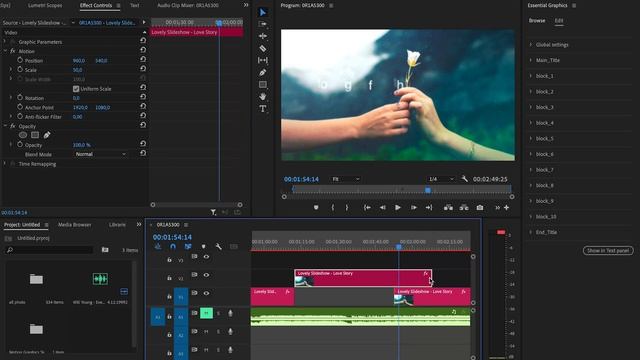Open Program monitor settings wrench

(464, 179)
